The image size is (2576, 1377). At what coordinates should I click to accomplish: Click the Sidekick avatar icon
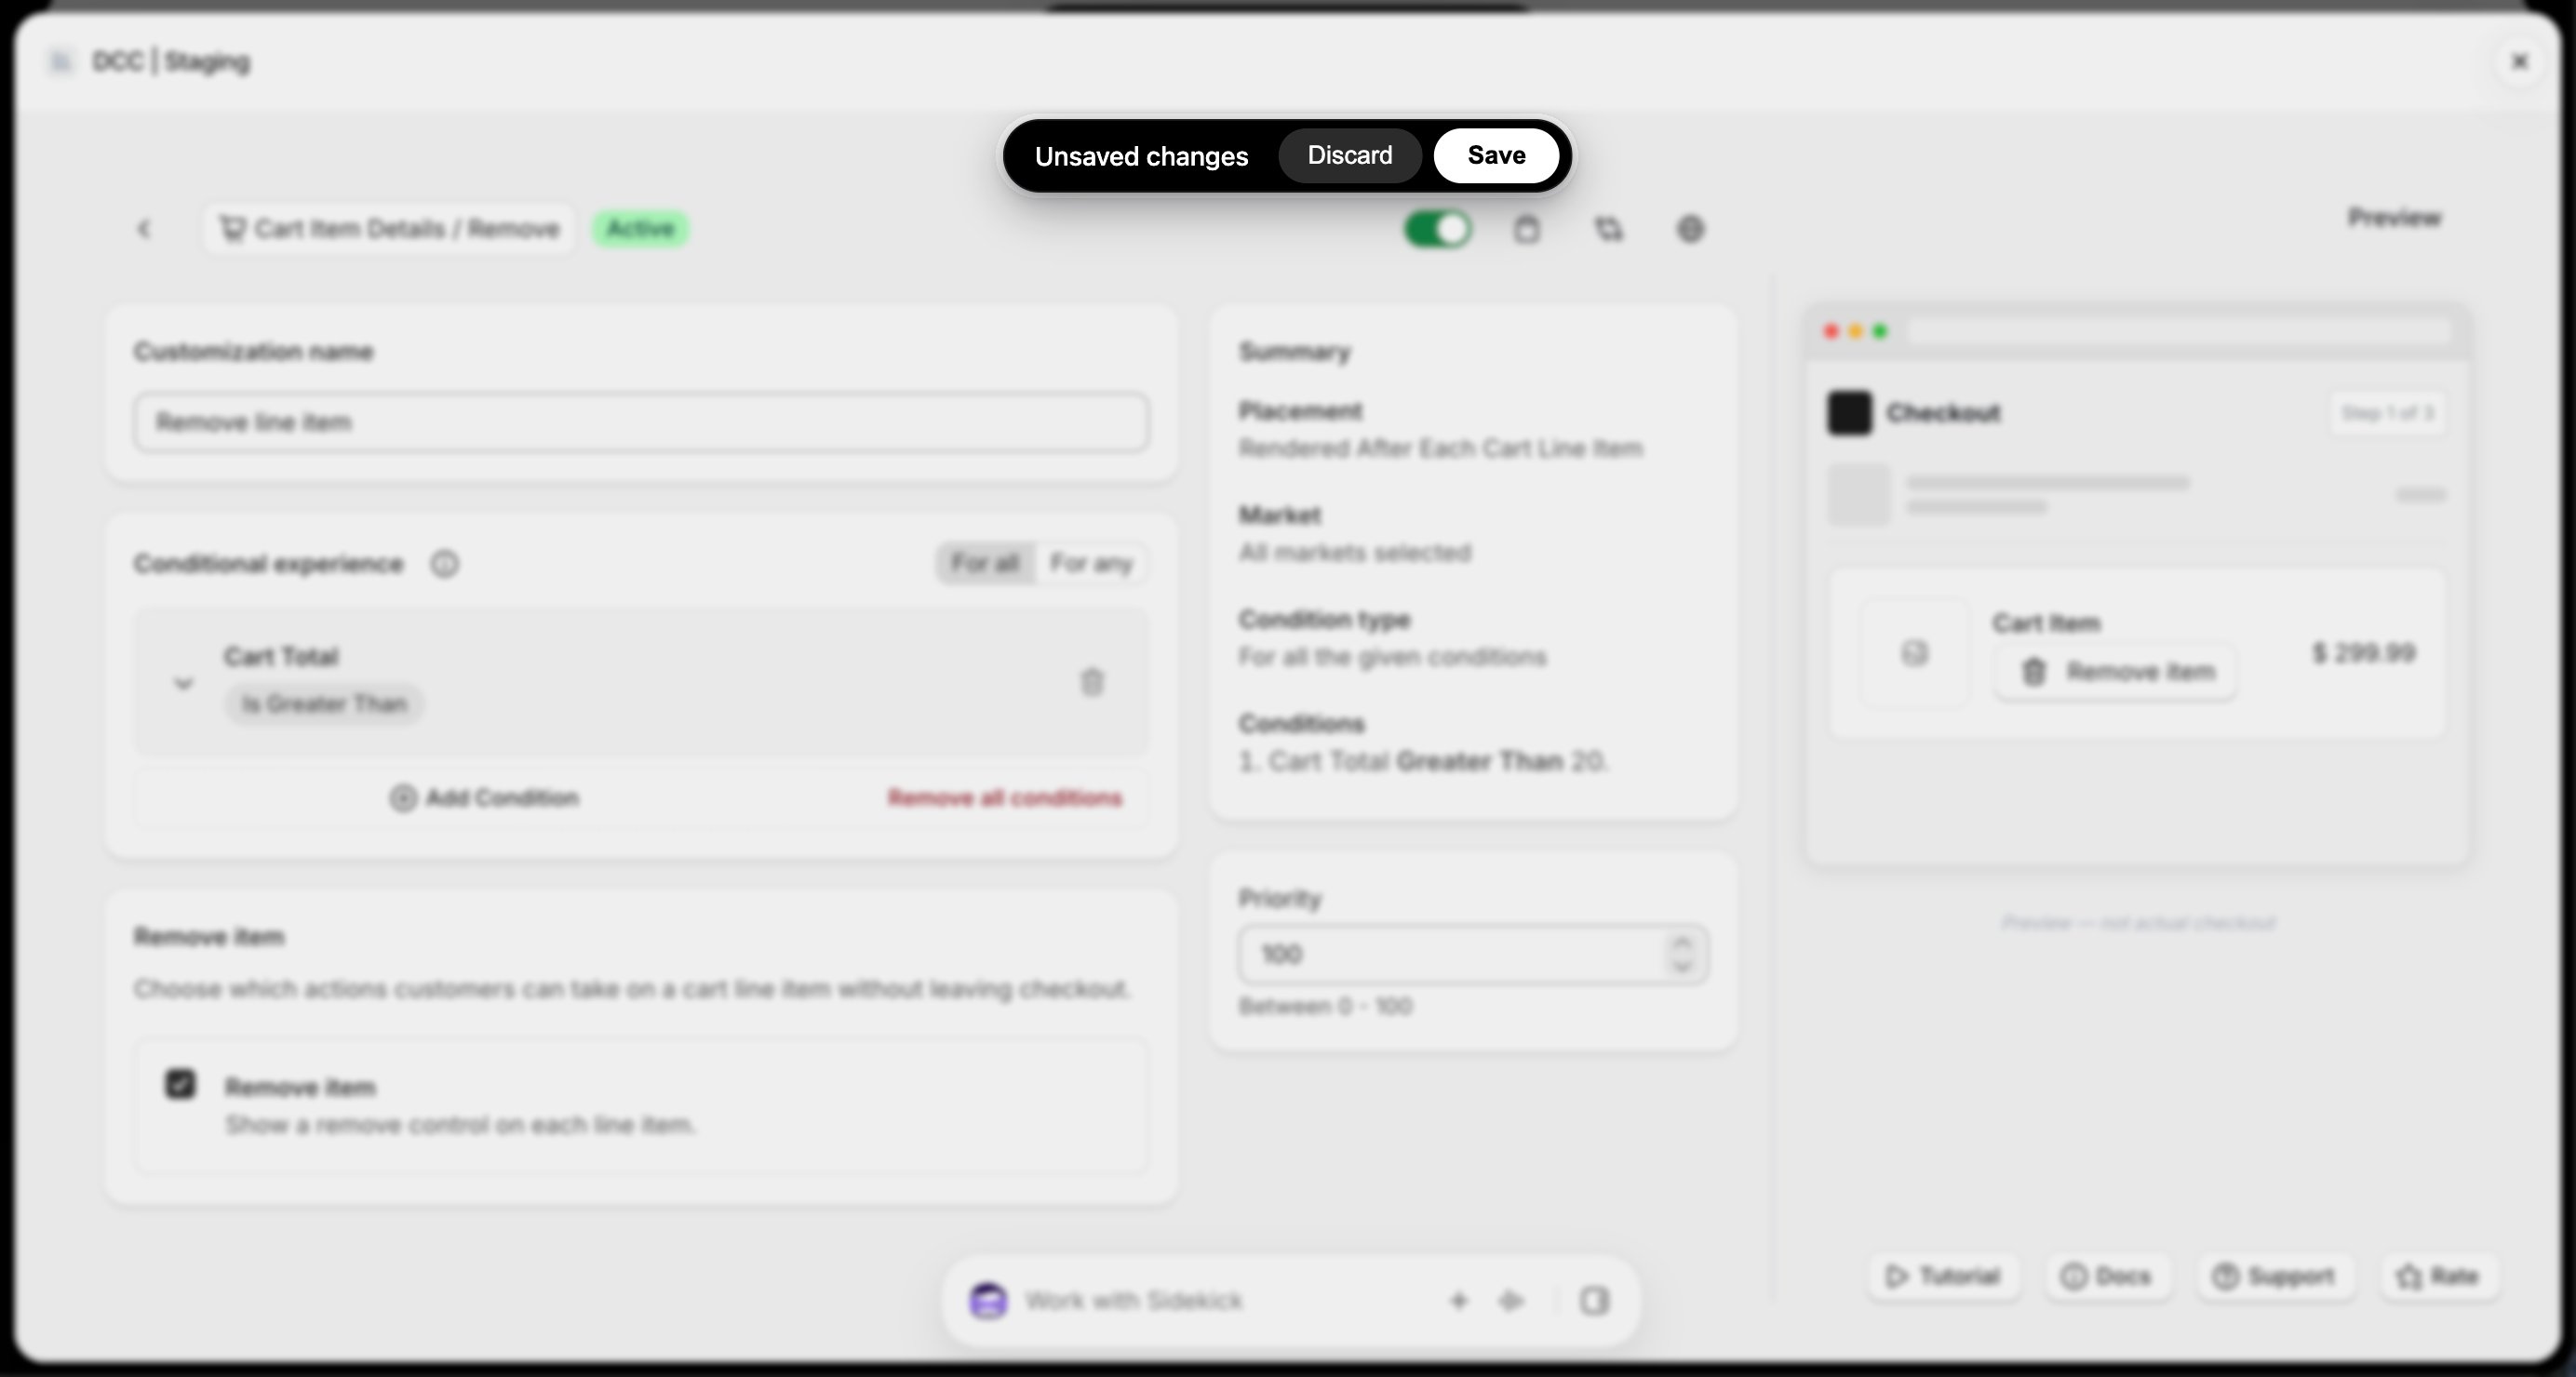tap(988, 1301)
